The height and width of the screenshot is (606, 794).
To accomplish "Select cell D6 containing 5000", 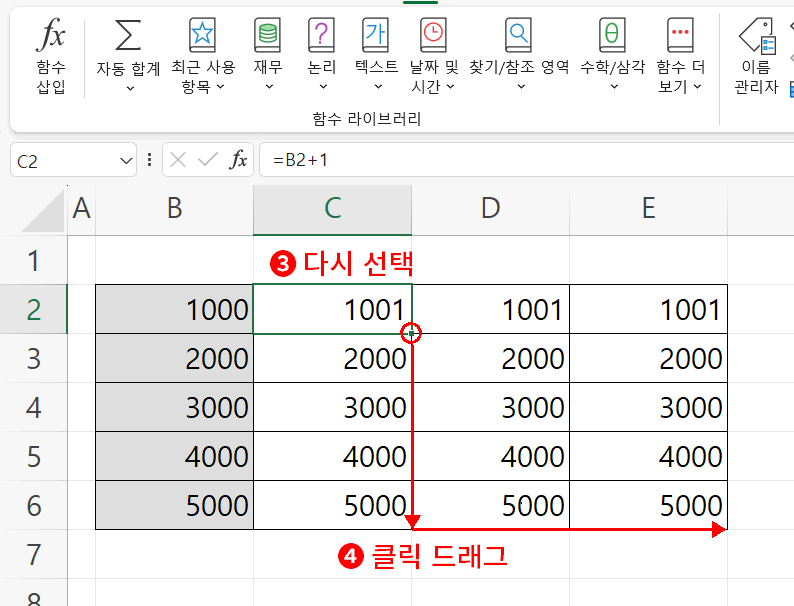I will [x=490, y=506].
